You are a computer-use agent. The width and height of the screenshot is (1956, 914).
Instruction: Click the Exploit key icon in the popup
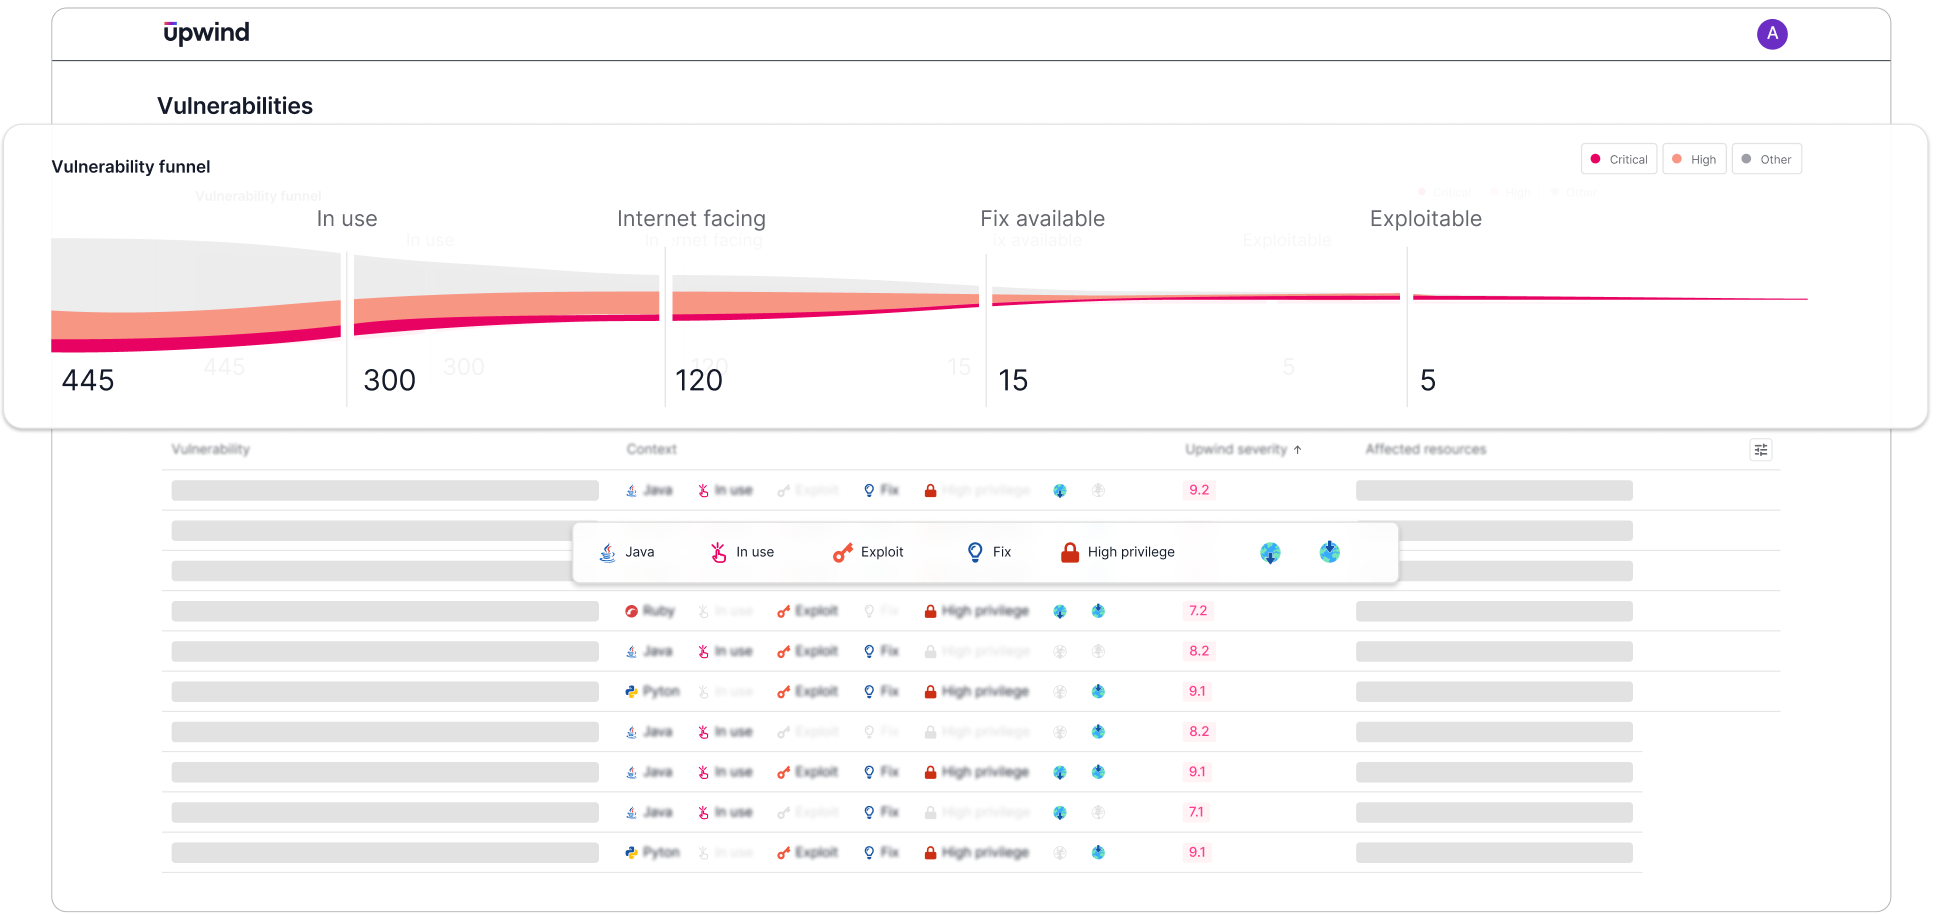(x=841, y=551)
